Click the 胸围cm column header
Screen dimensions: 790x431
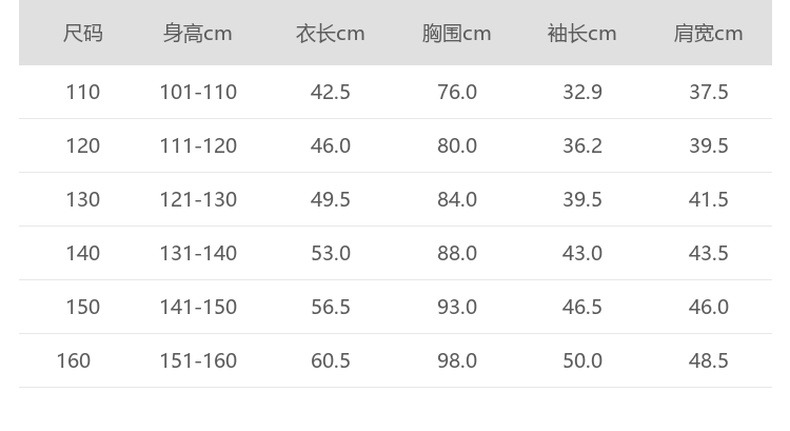click(456, 33)
